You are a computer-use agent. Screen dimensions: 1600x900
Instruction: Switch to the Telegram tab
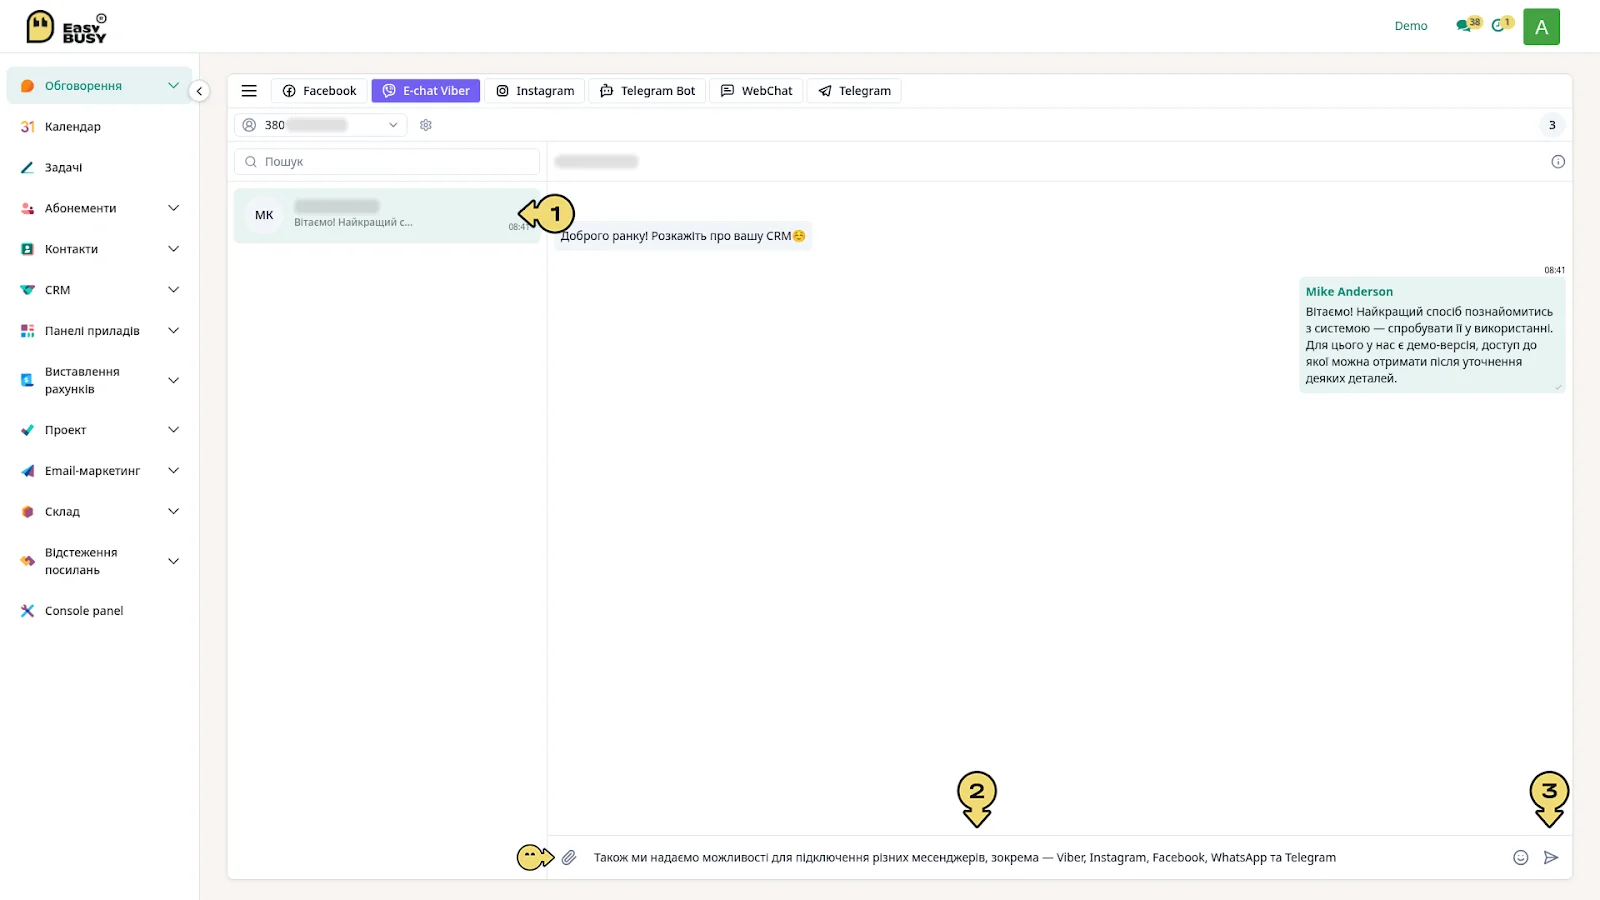click(854, 91)
